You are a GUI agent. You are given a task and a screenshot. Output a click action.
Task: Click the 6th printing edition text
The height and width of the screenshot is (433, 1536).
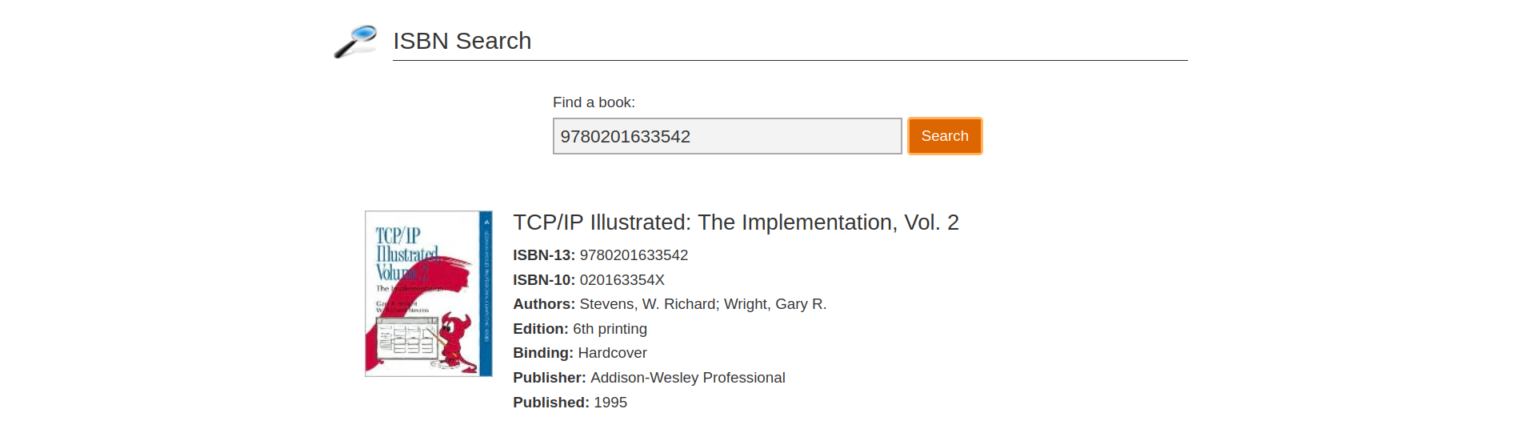tap(610, 329)
